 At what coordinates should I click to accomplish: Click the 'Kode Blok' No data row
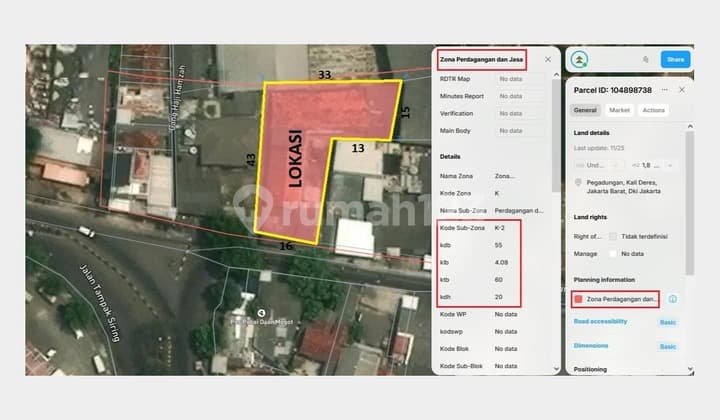pyautogui.click(x=478, y=349)
